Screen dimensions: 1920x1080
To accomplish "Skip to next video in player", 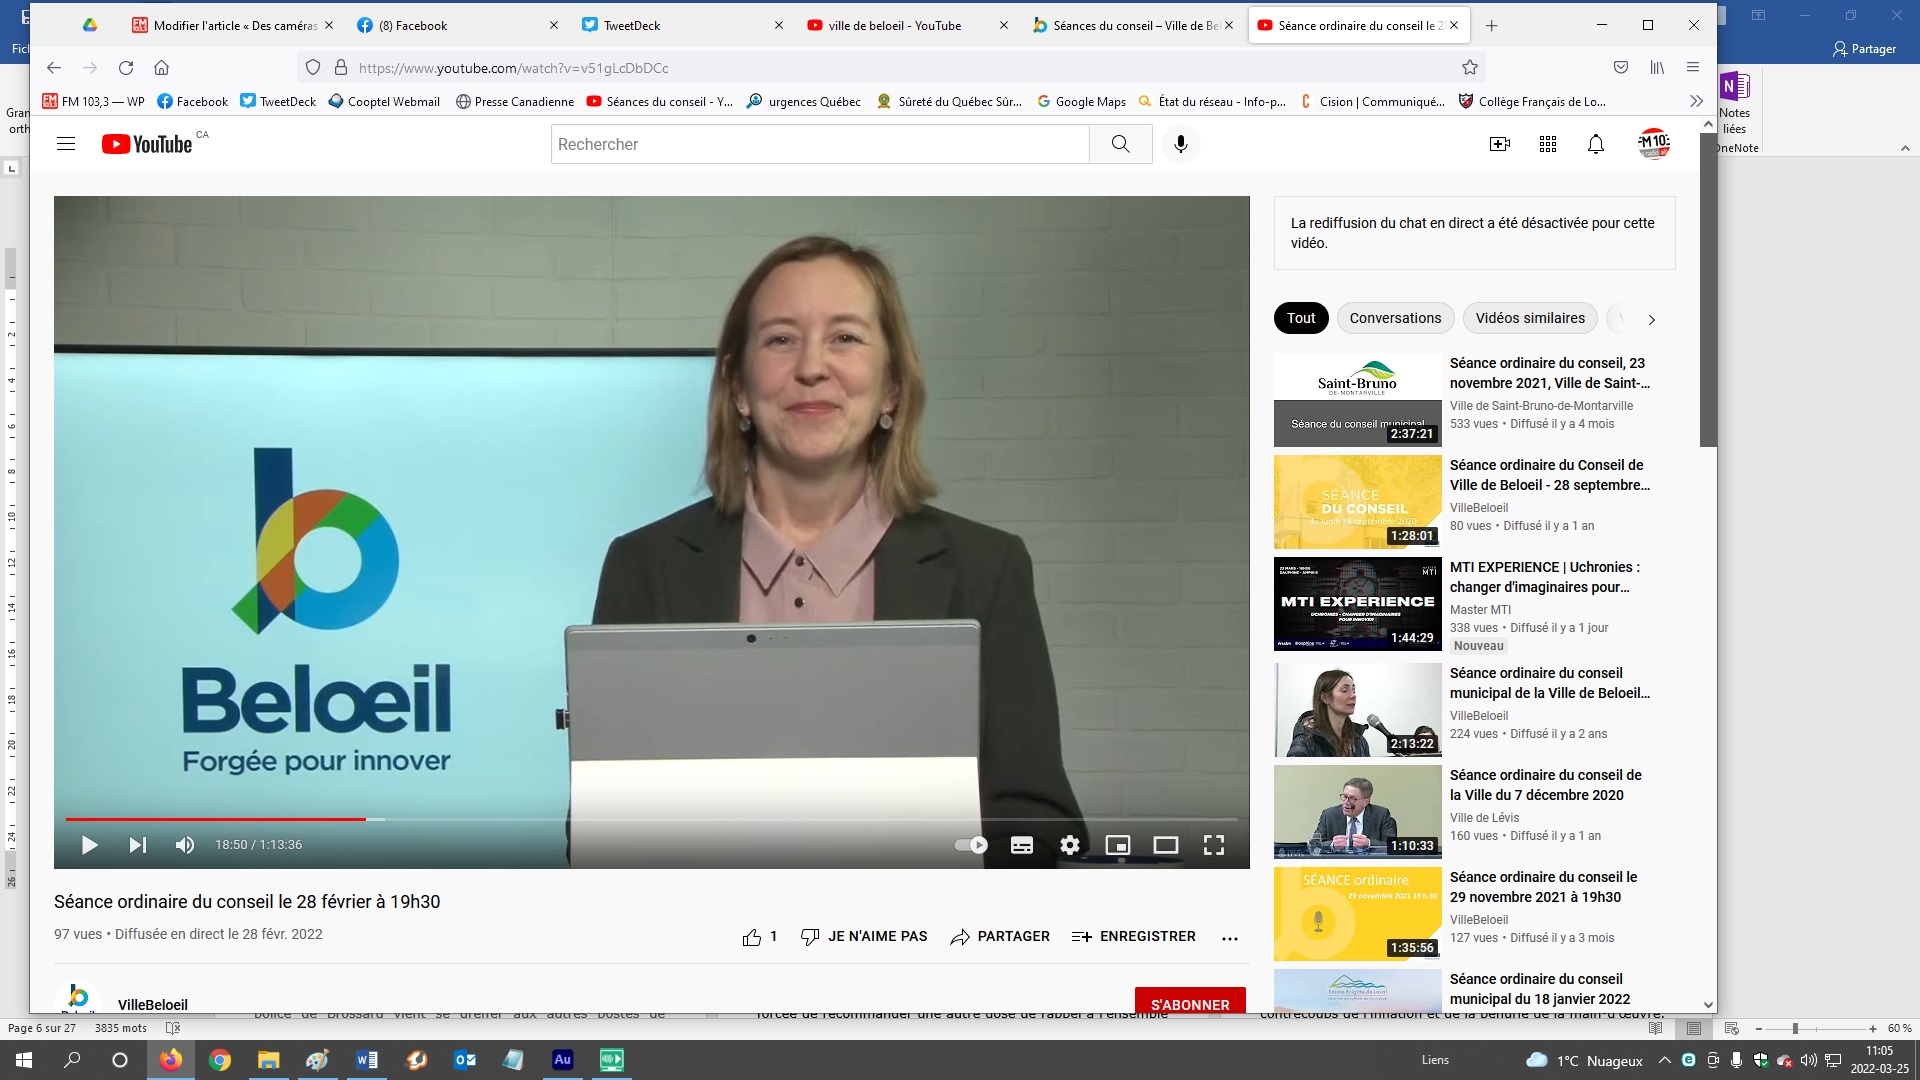I will 138,845.
